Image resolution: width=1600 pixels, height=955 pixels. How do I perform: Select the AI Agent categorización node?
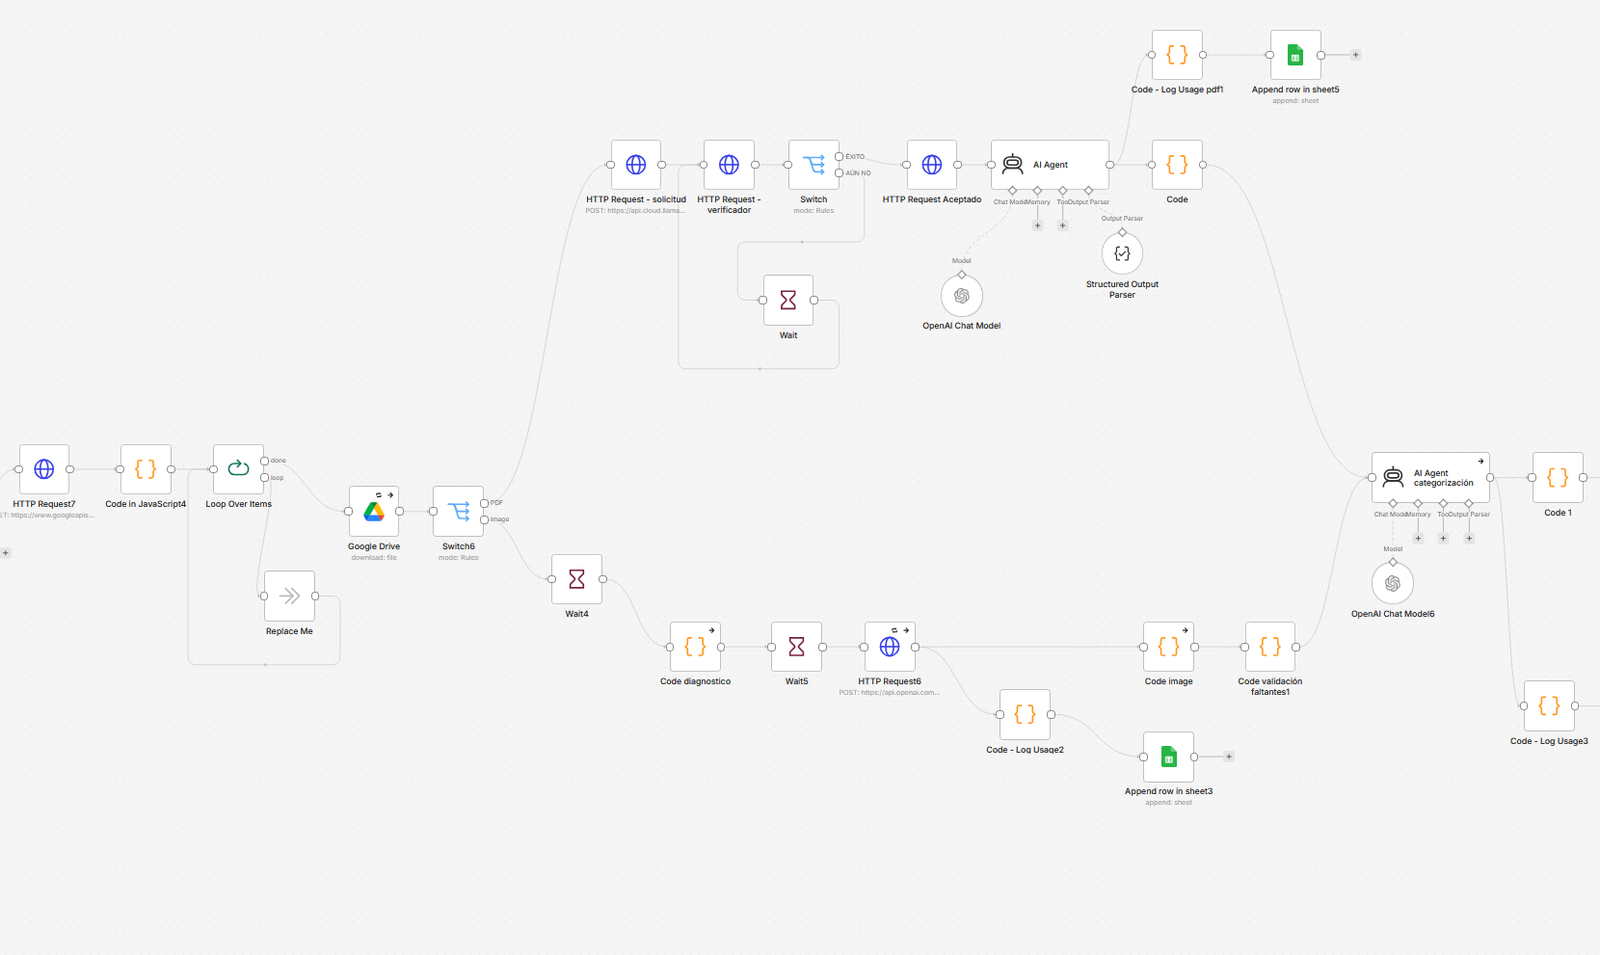(1431, 478)
